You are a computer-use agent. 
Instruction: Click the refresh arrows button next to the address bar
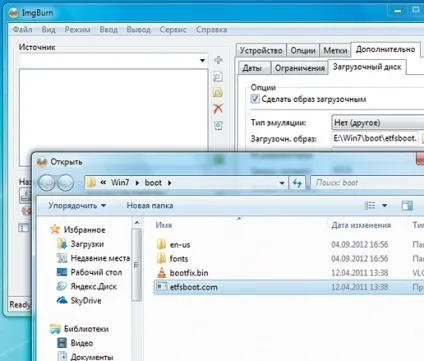click(297, 183)
